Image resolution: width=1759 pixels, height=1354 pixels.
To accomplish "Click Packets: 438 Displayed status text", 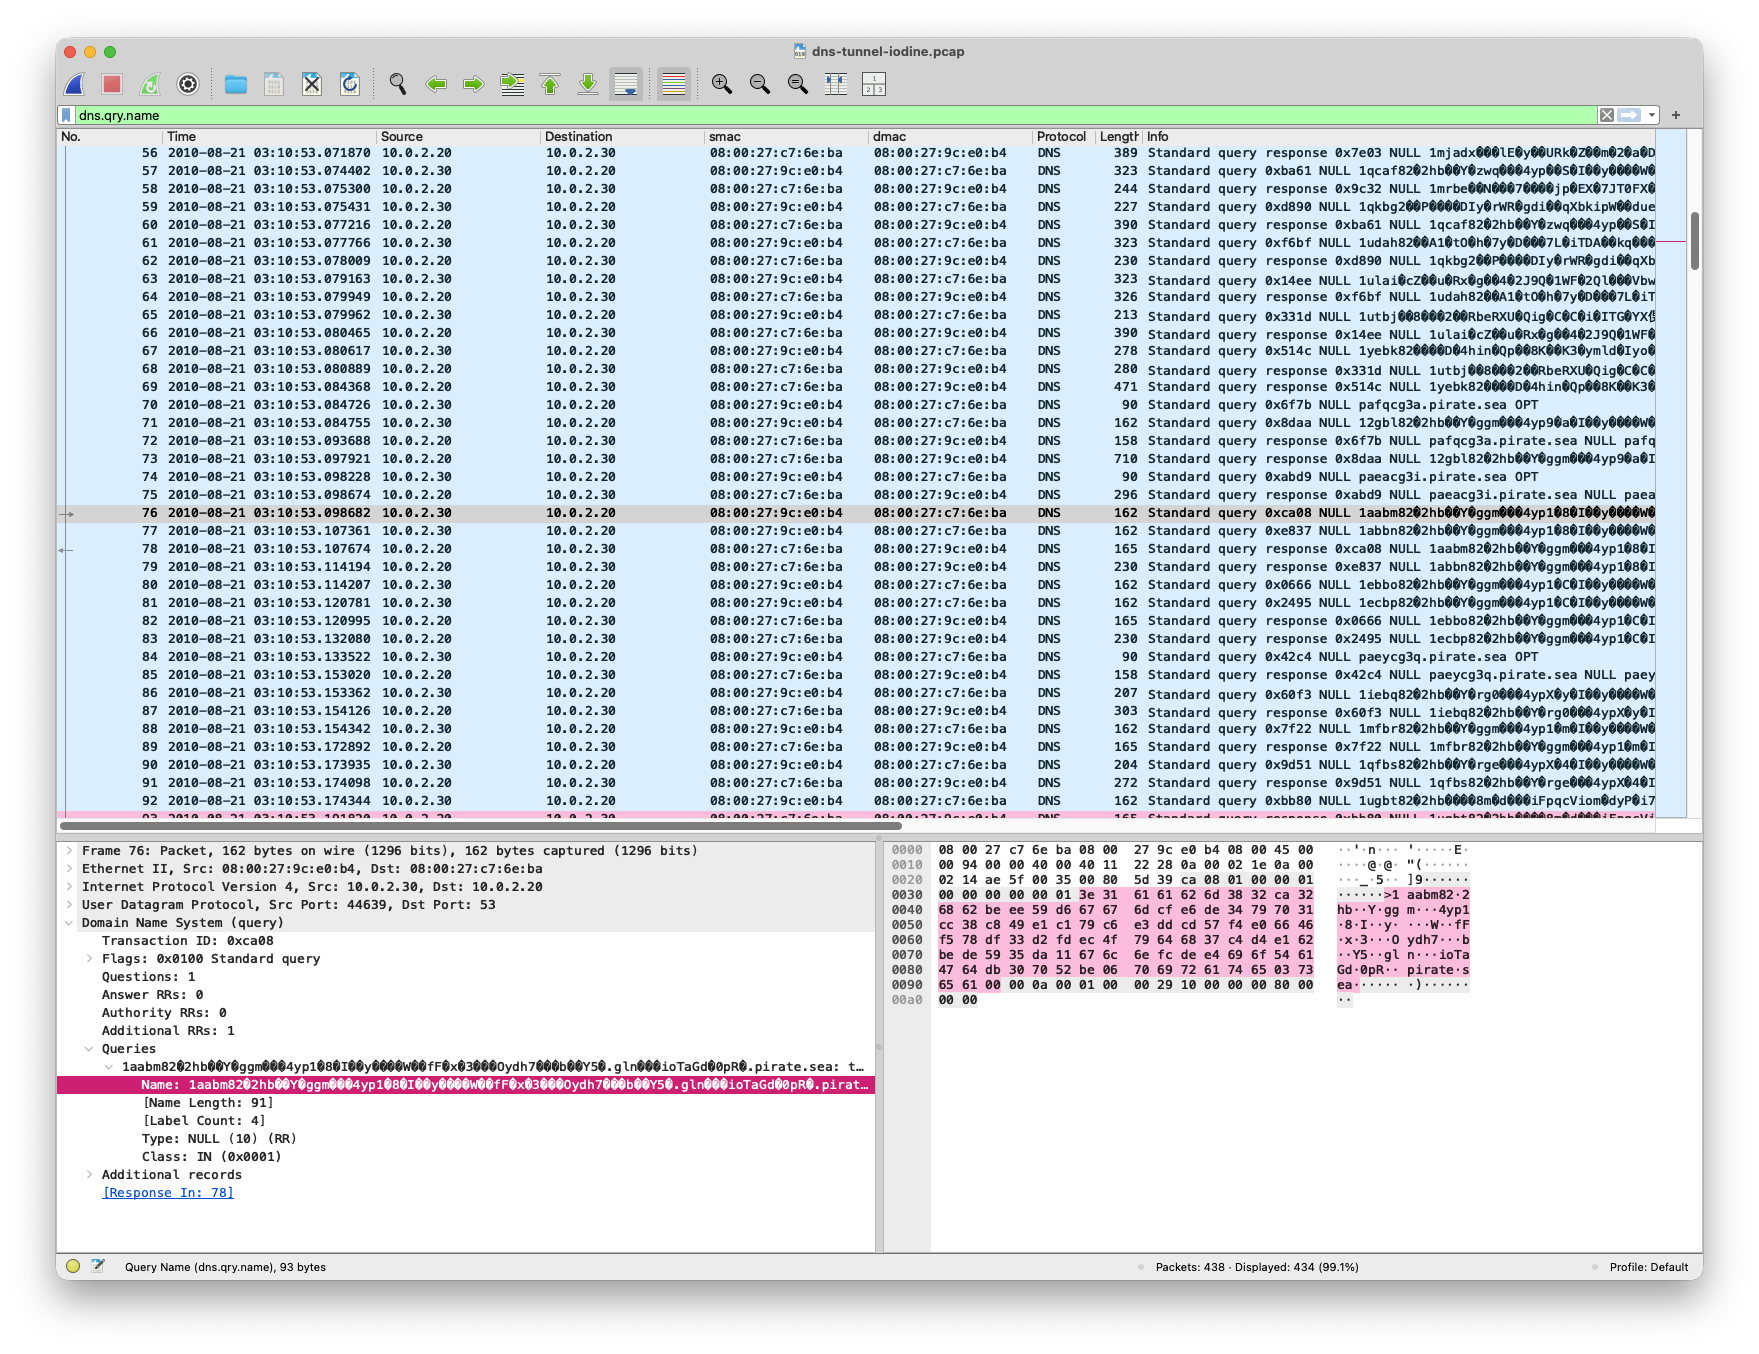I will [1257, 1267].
